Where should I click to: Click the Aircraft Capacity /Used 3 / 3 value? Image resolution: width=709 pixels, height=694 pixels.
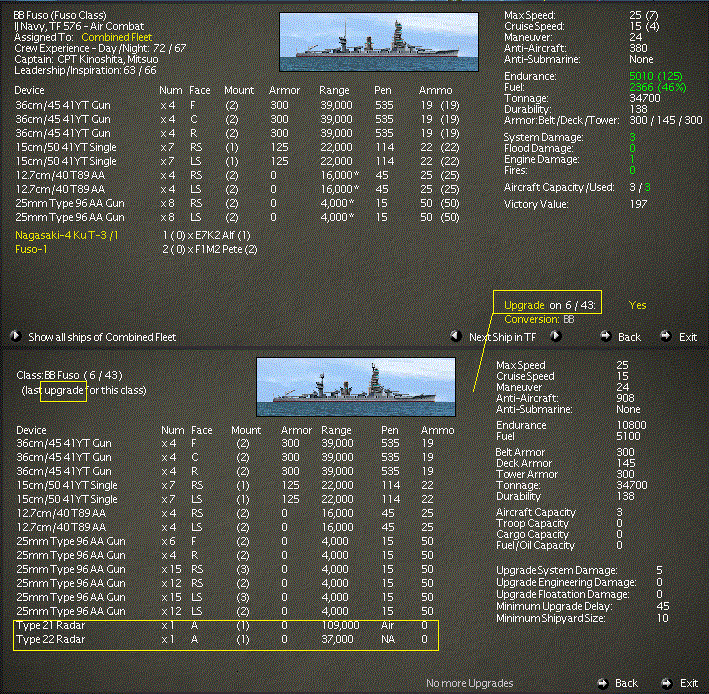(640, 187)
